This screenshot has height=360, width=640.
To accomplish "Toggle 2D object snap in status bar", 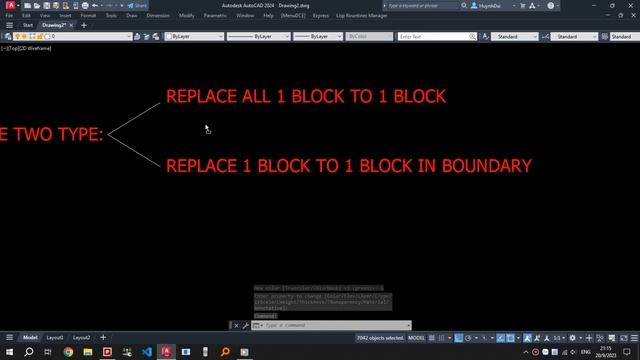I will pyautogui.click(x=510, y=338).
